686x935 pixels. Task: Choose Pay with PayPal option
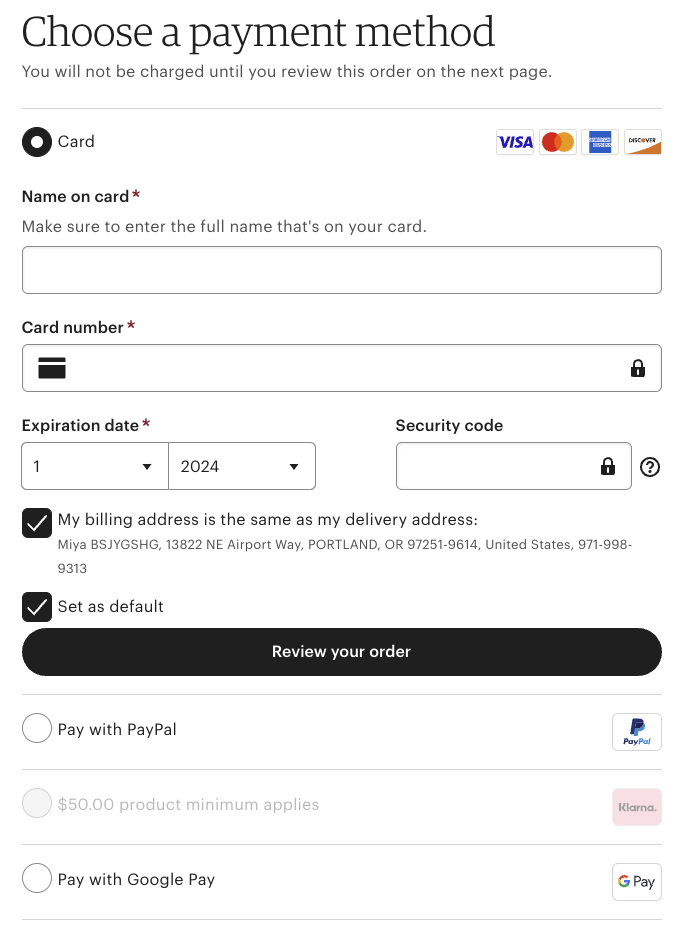coord(37,729)
